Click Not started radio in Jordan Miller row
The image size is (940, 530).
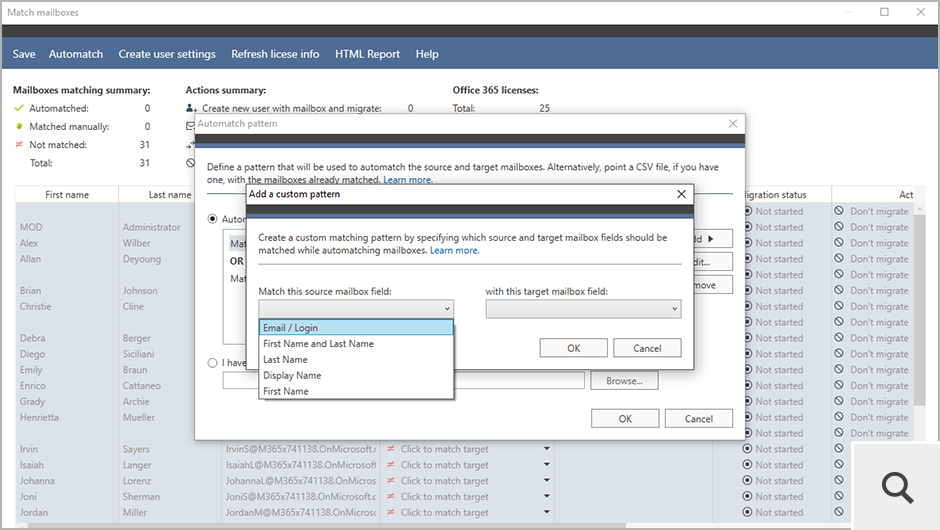747,512
